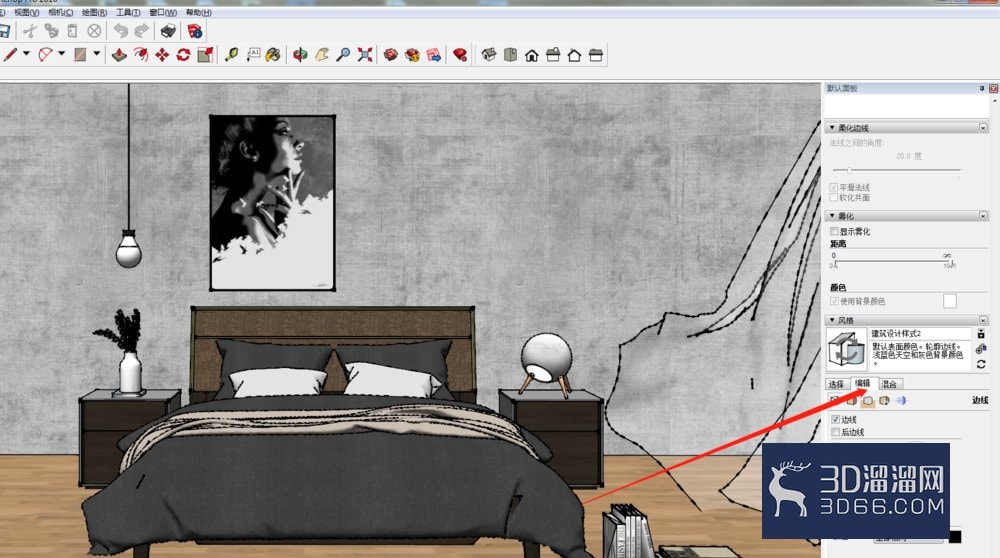This screenshot has width=1000, height=558.
Task: Activate the Orbit tool
Action: (x=300, y=55)
